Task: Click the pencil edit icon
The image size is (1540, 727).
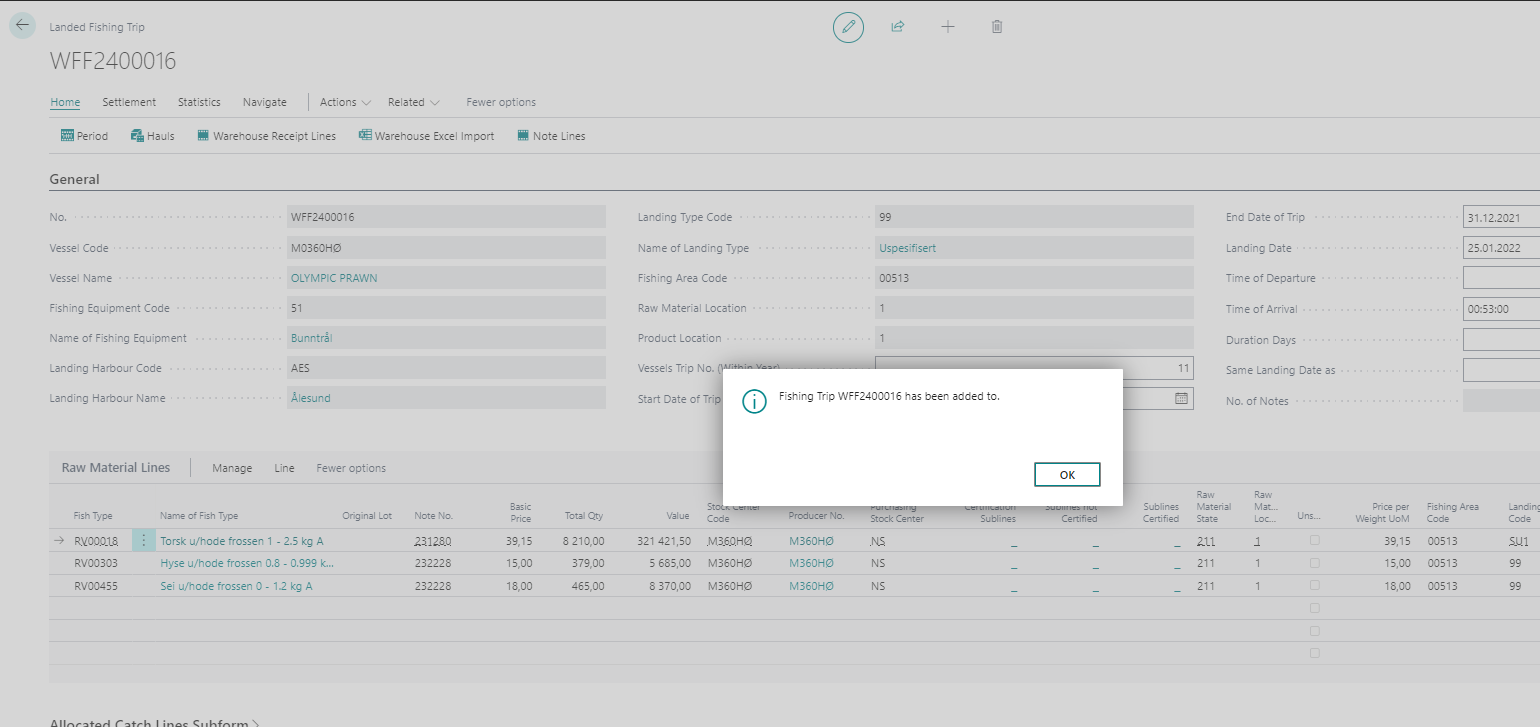Action: (x=848, y=27)
